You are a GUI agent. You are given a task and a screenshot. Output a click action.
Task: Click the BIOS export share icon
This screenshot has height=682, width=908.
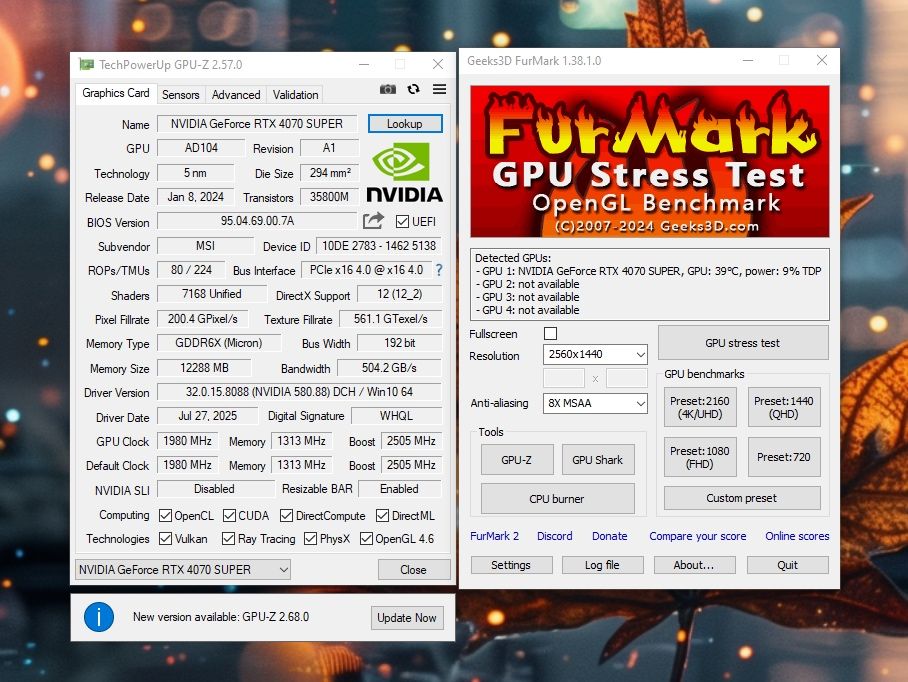coord(374,221)
